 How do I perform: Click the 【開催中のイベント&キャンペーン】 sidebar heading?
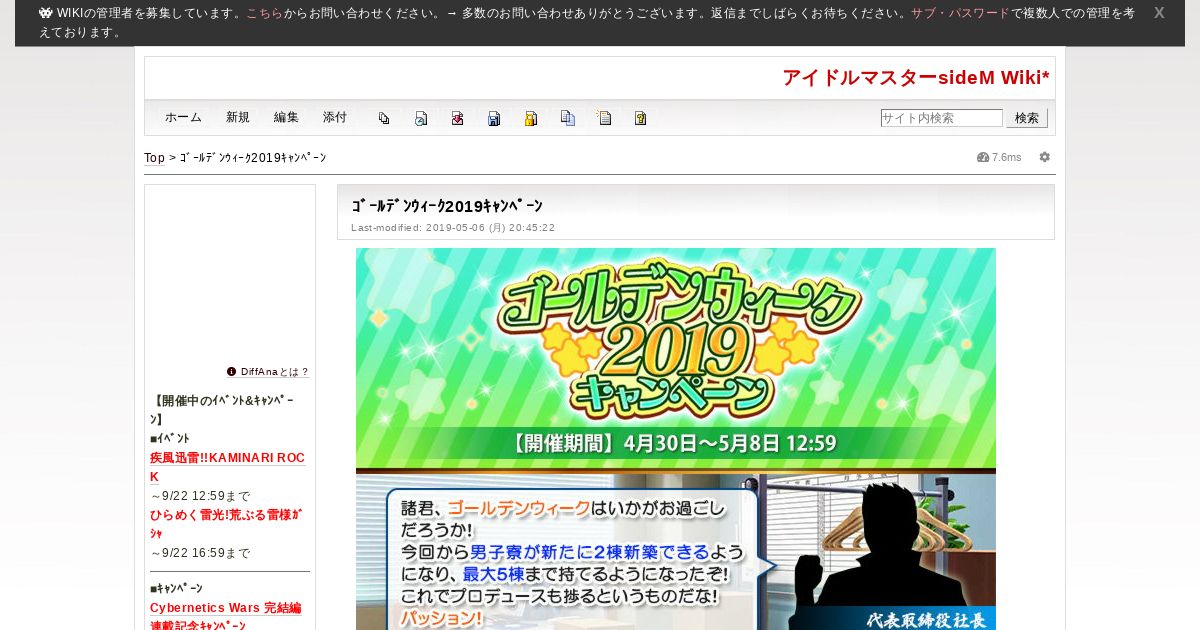pyautogui.click(x=223, y=410)
